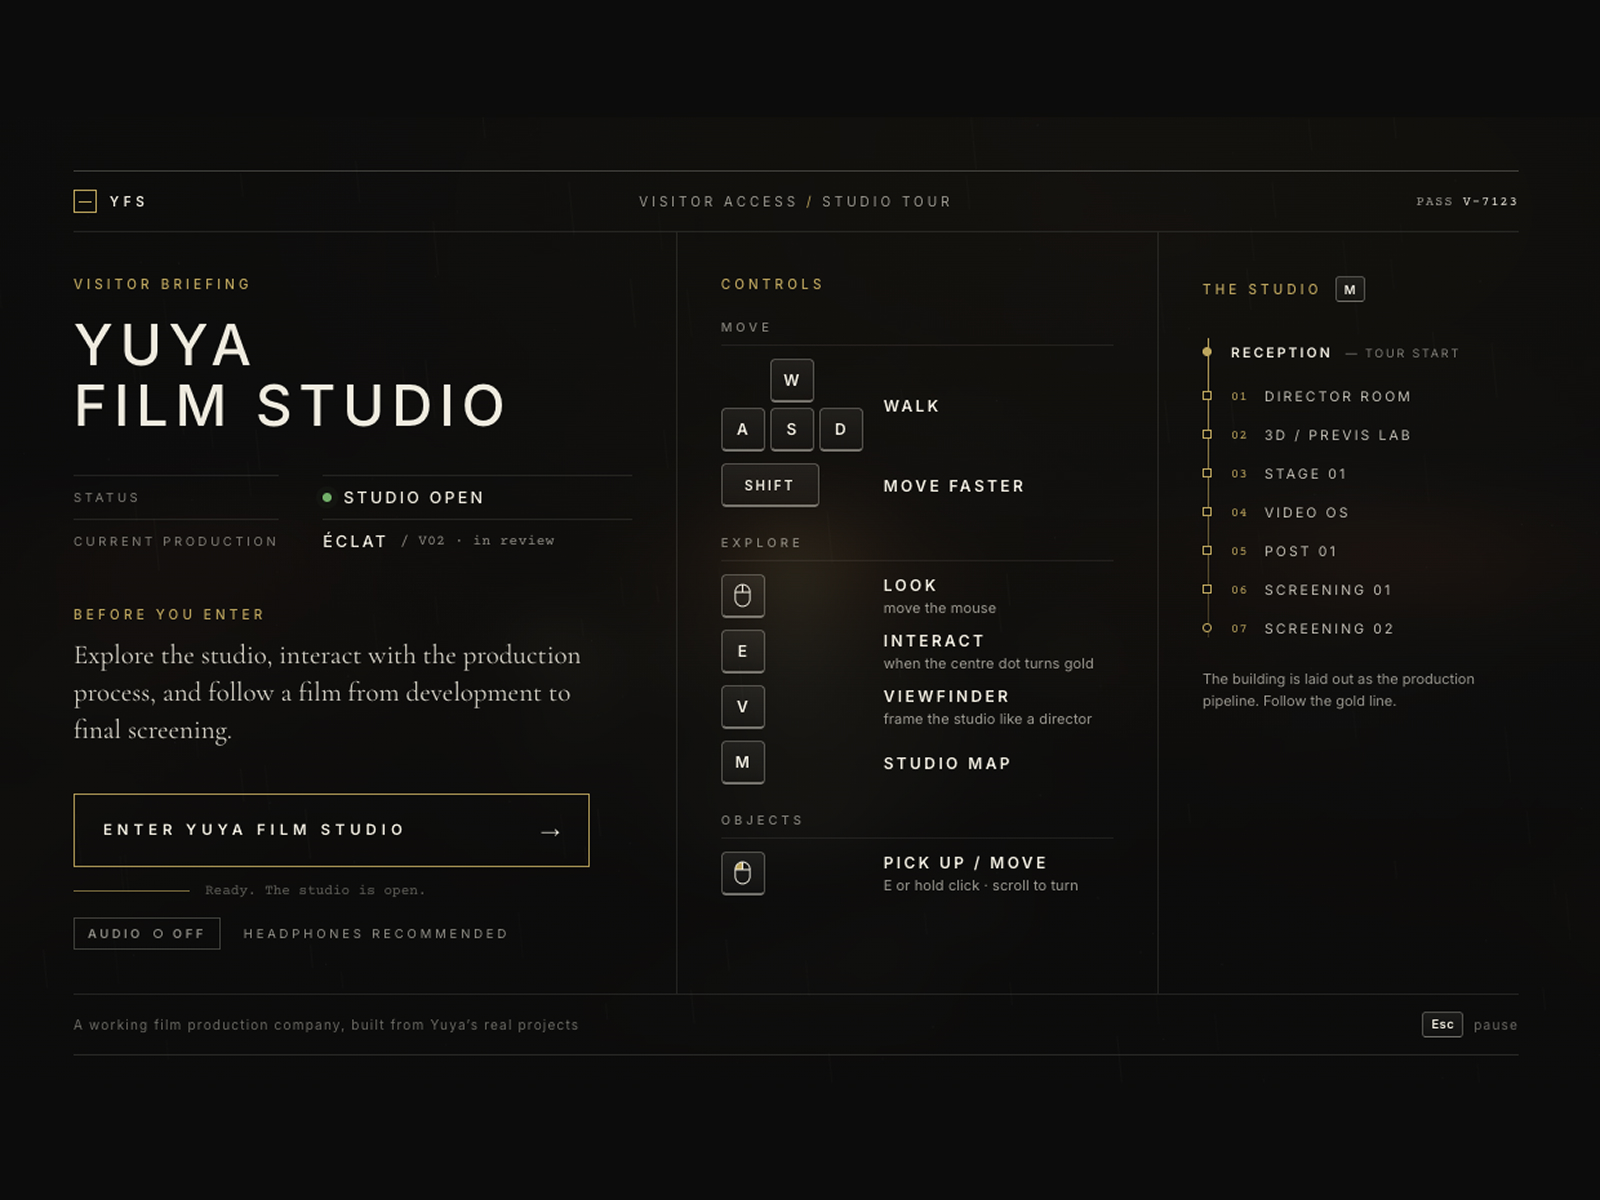Image resolution: width=1600 pixels, height=1200 pixels.
Task: Click the YUYA FILM STUDIO title
Action: coord(290,375)
